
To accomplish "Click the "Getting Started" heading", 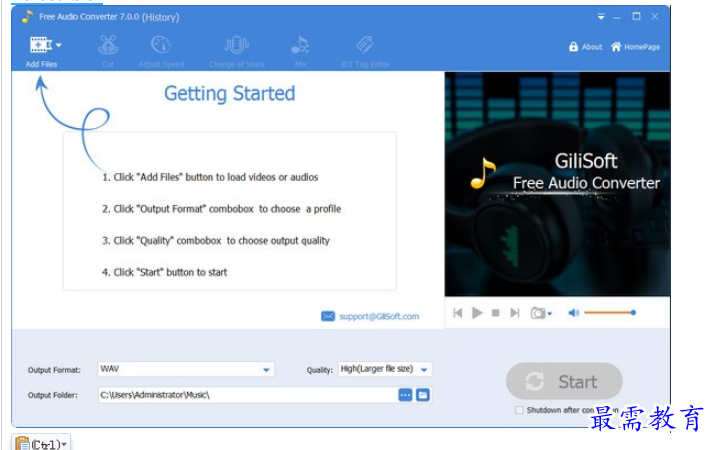I will point(229,94).
